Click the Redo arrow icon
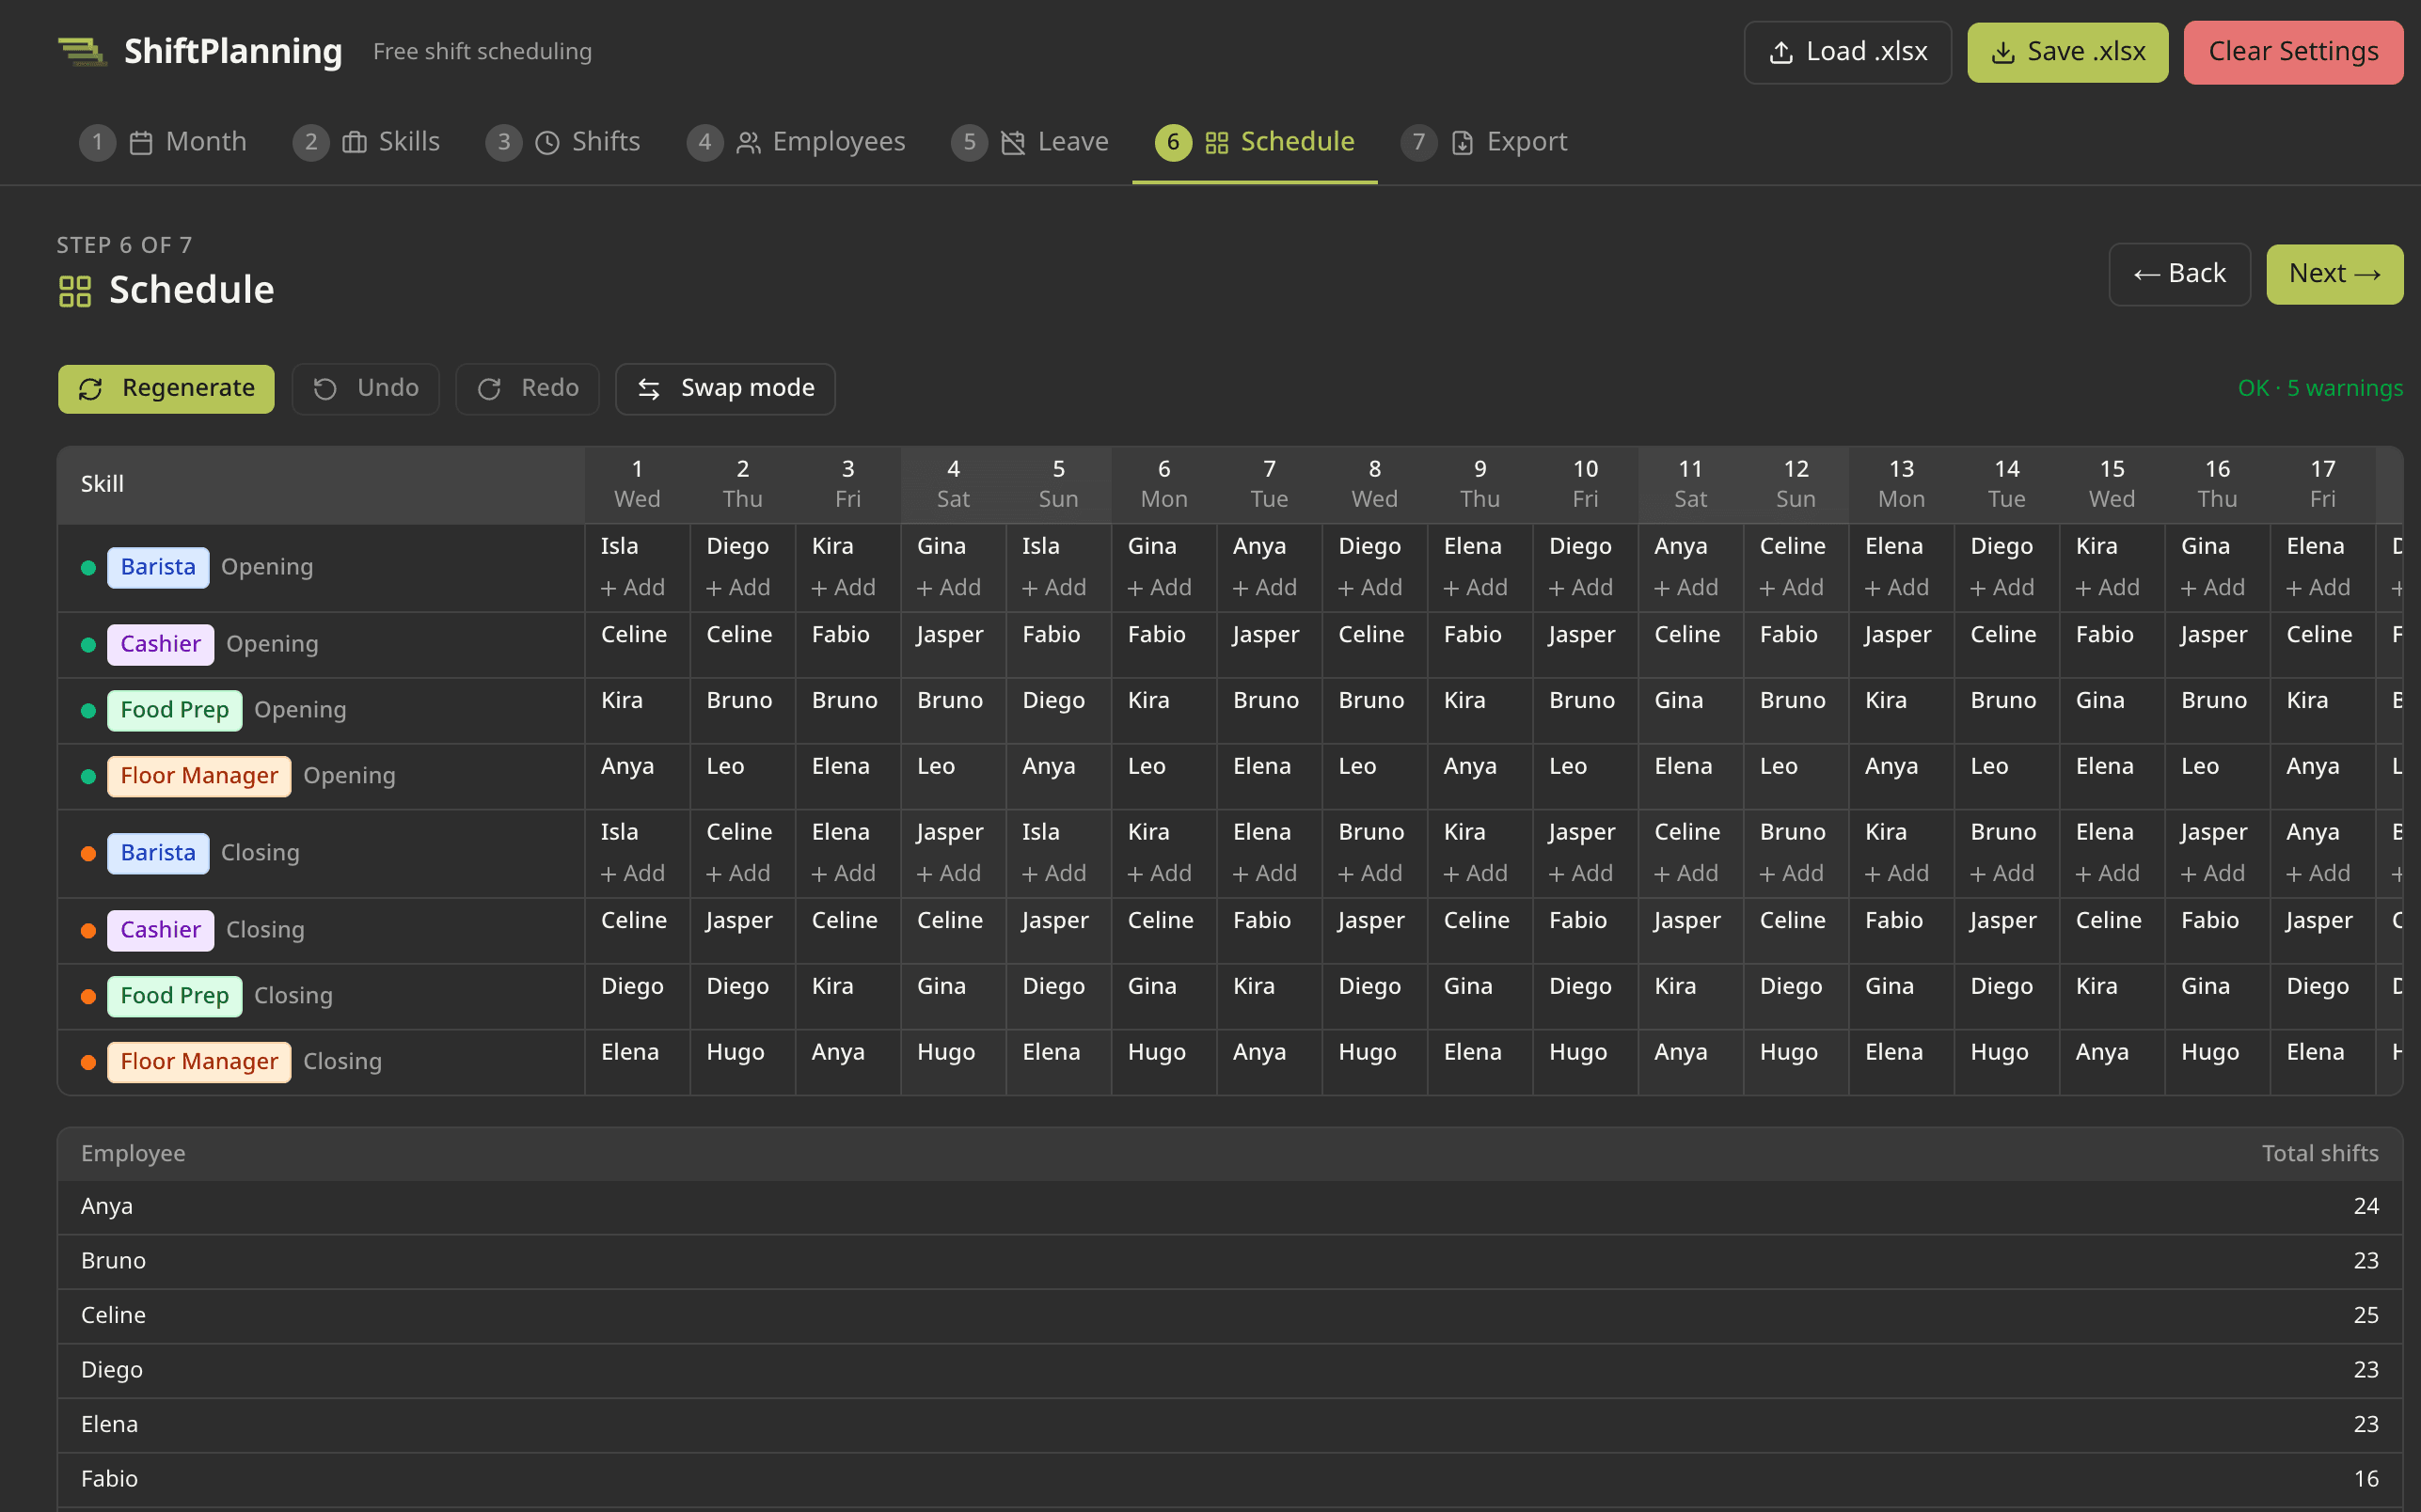Viewport: 2421px width, 1512px height. (x=488, y=388)
